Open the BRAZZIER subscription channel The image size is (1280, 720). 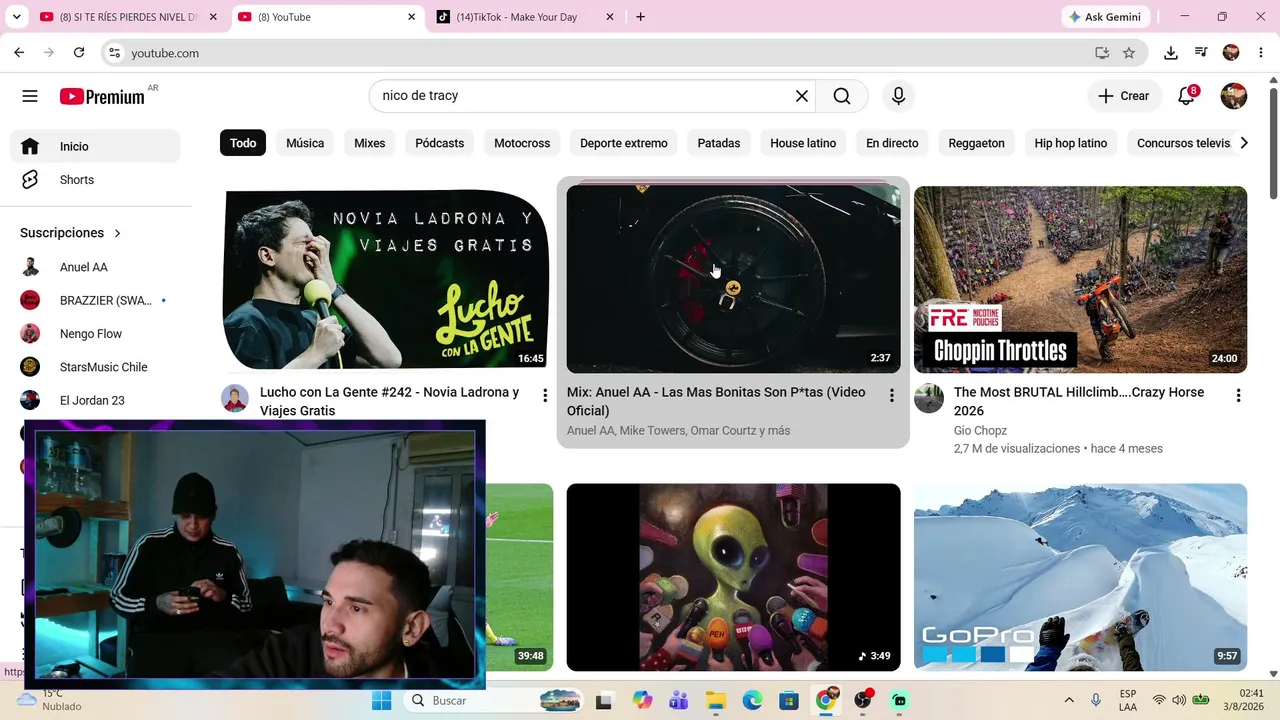(95, 300)
